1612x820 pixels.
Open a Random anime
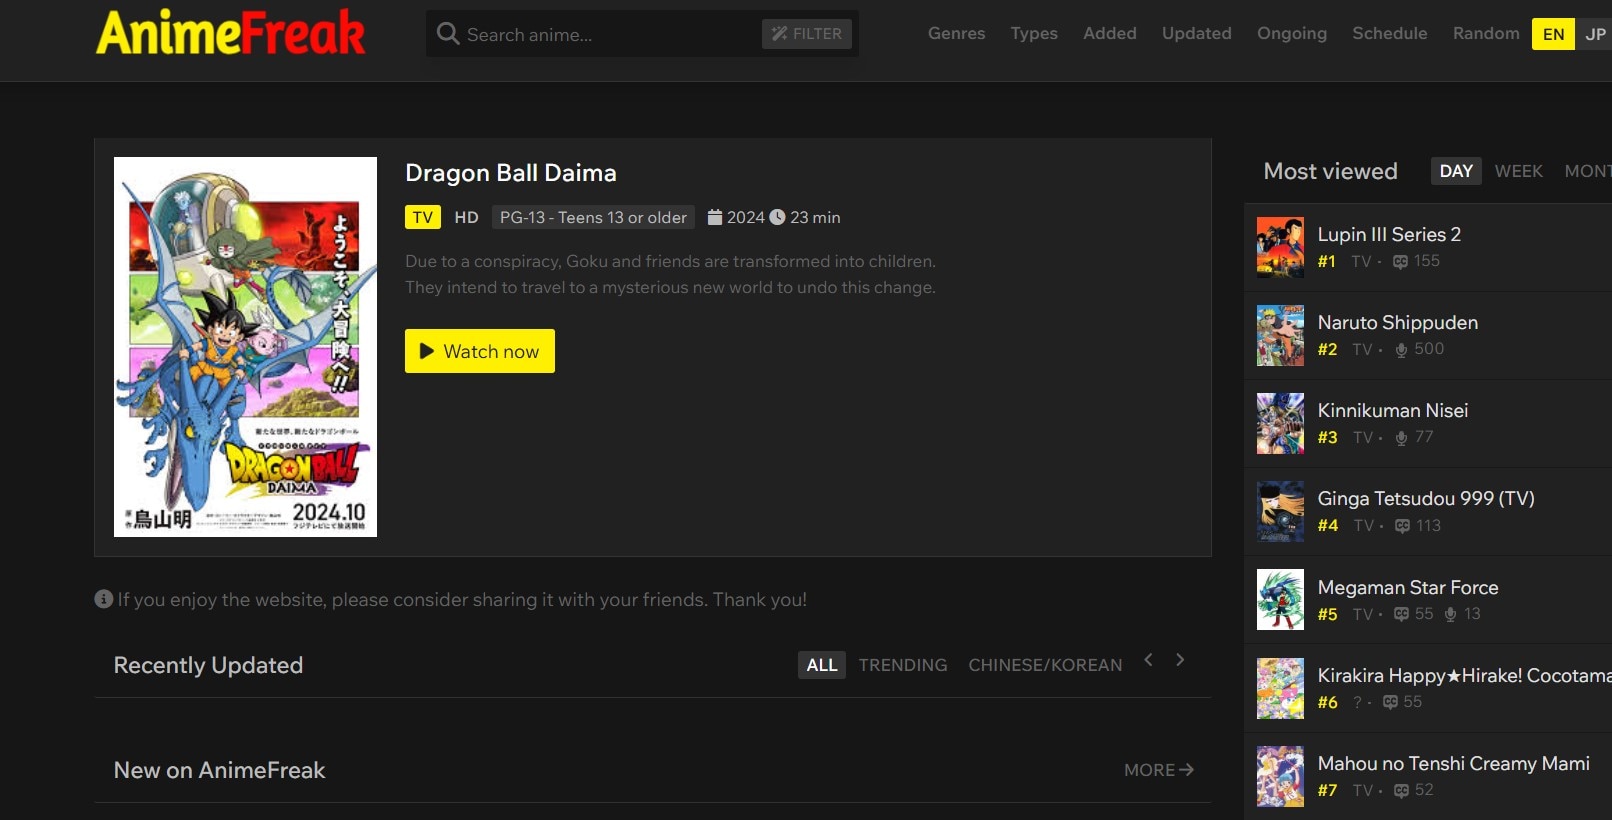tap(1486, 33)
